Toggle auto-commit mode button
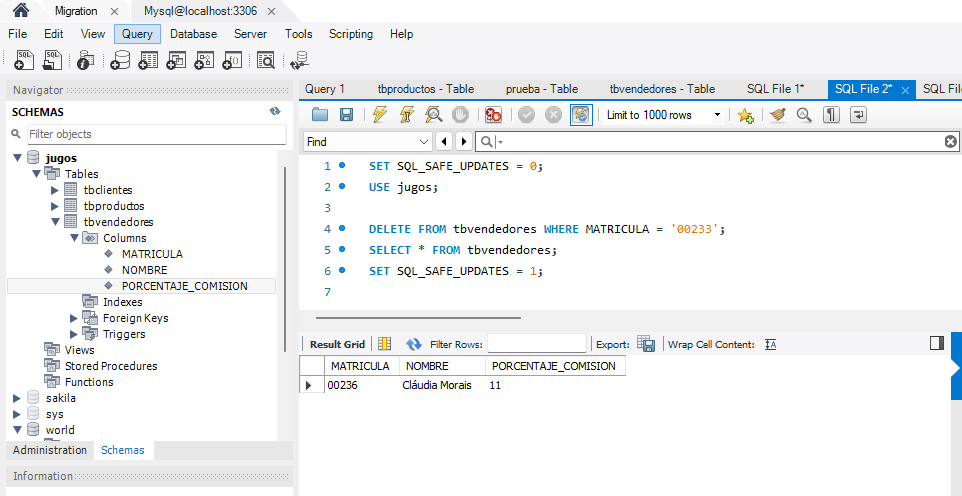962x496 pixels. [x=582, y=115]
